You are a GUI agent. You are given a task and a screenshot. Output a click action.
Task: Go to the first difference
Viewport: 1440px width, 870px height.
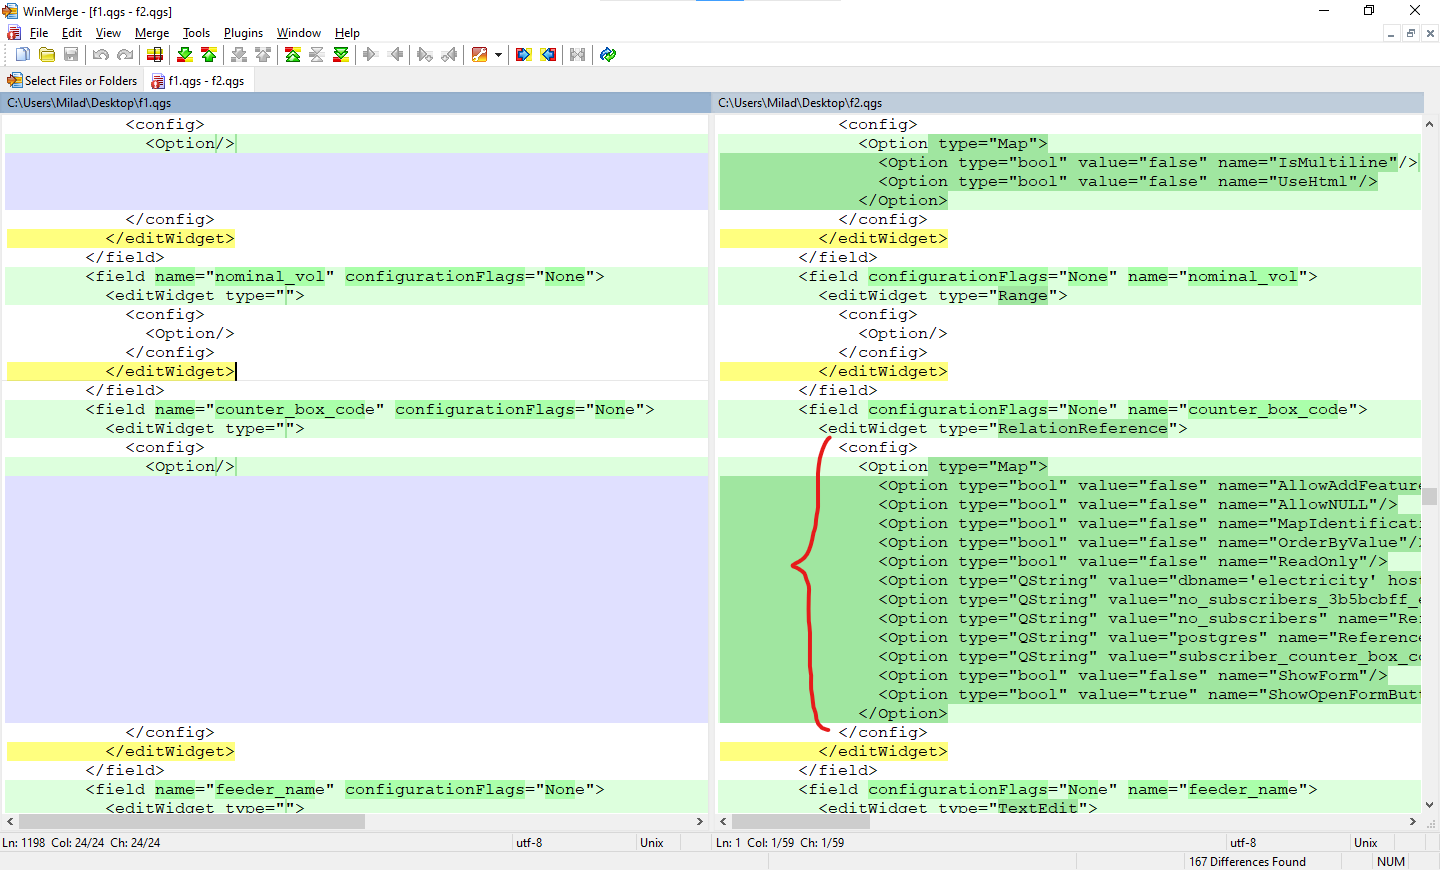tap(293, 54)
